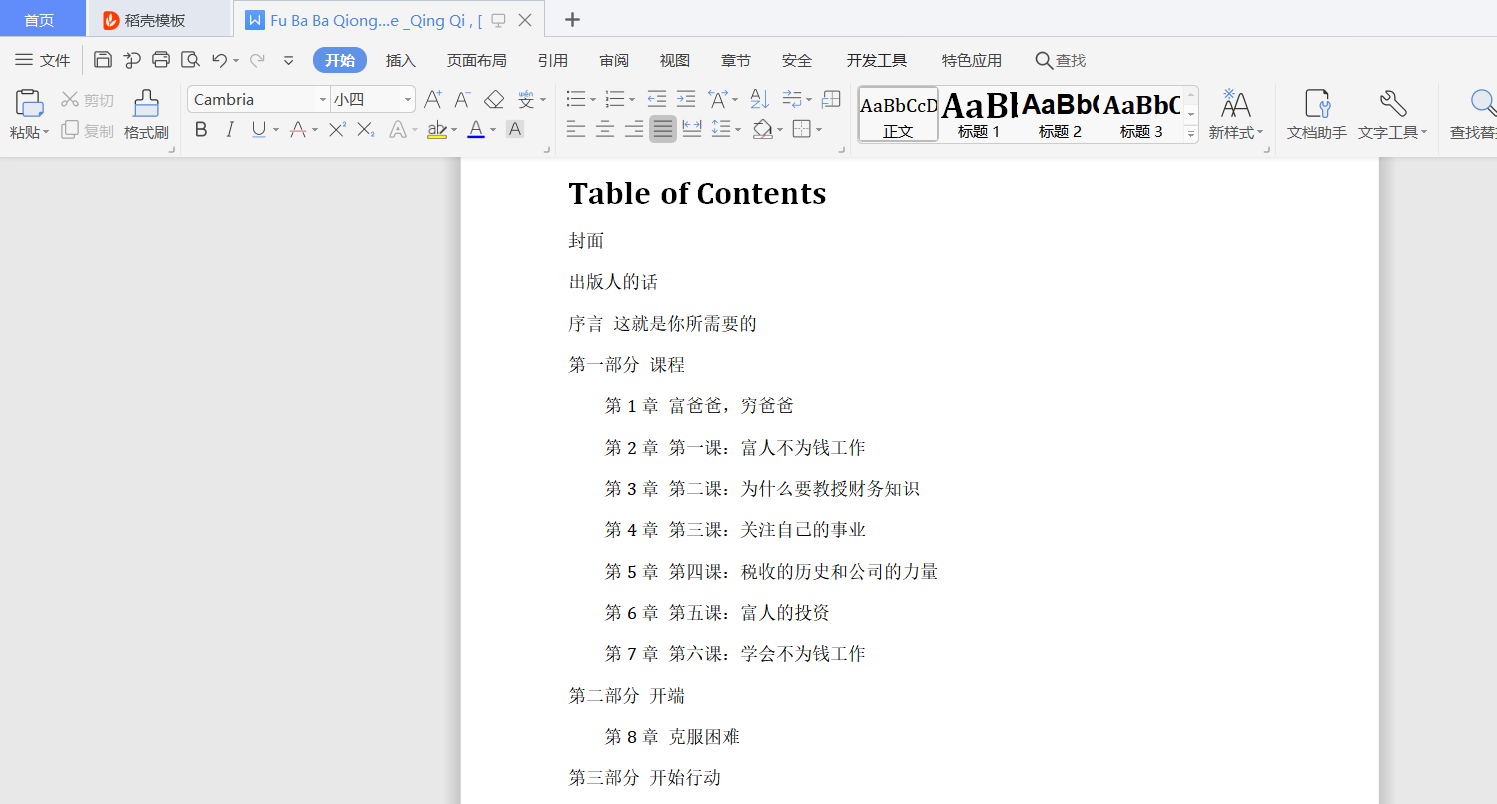1497x804 pixels.
Task: Click the pinyin guide (wén 变) icon
Action: [526, 99]
